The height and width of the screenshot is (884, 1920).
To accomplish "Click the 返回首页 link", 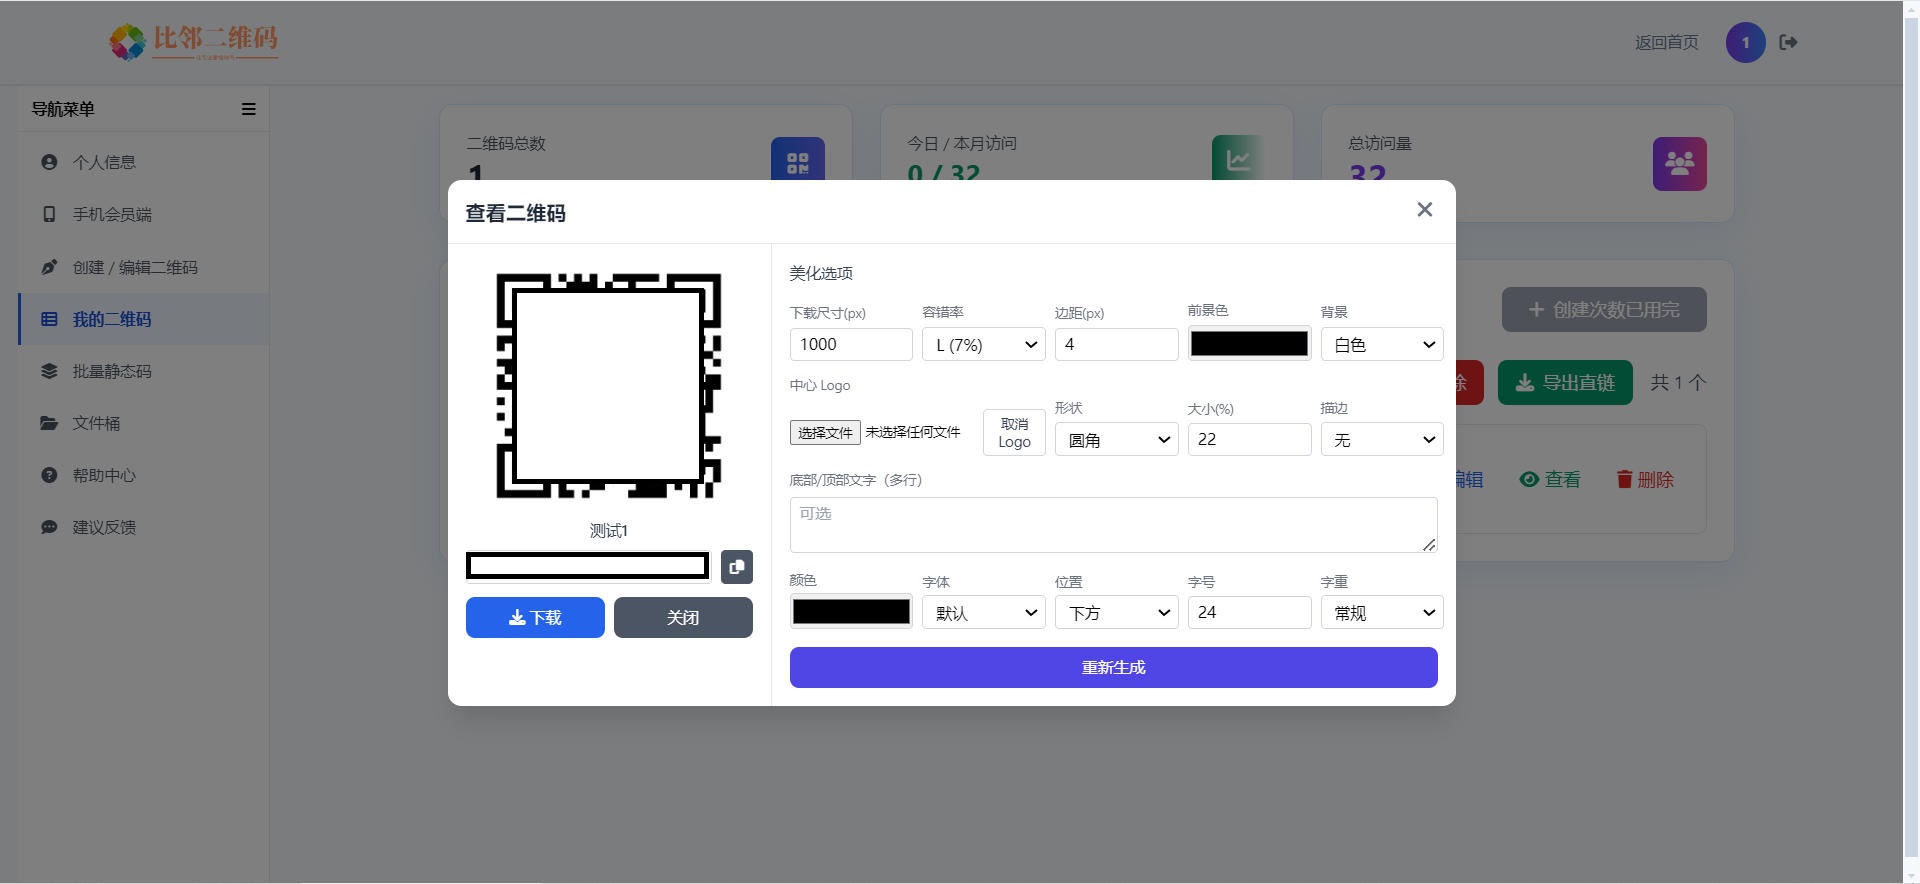I will (x=1666, y=42).
